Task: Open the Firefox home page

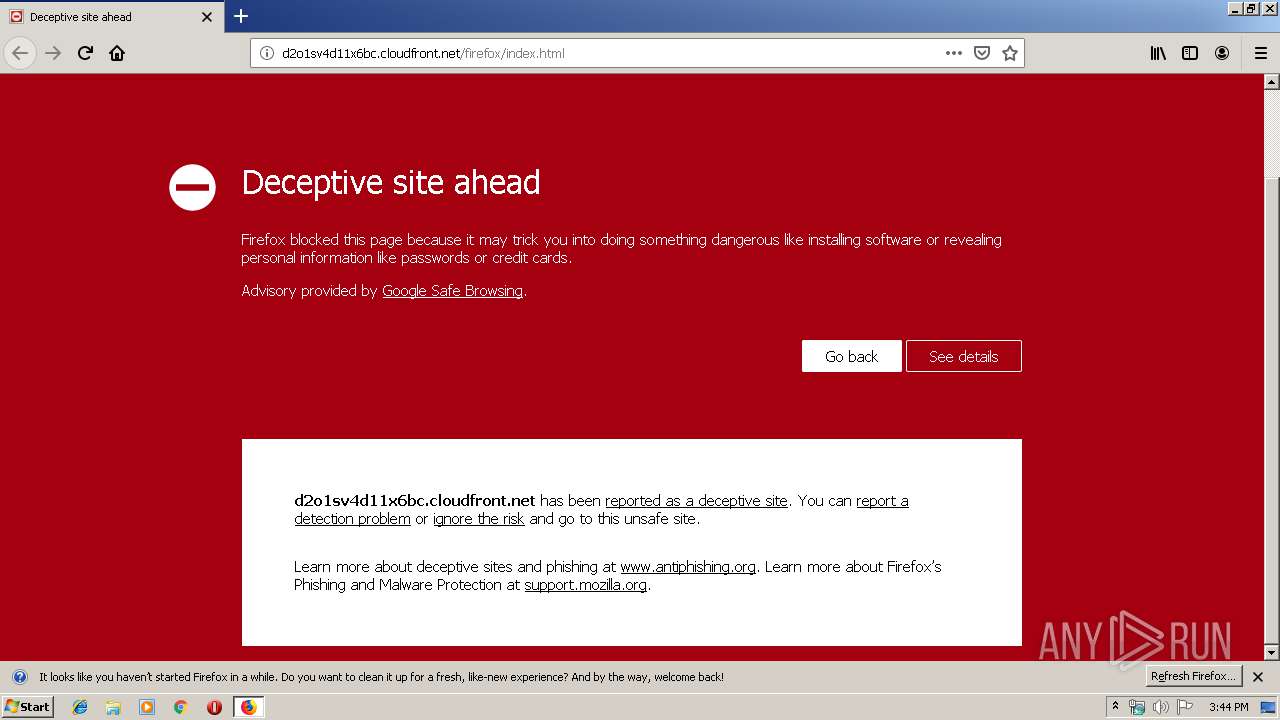Action: coord(117,53)
